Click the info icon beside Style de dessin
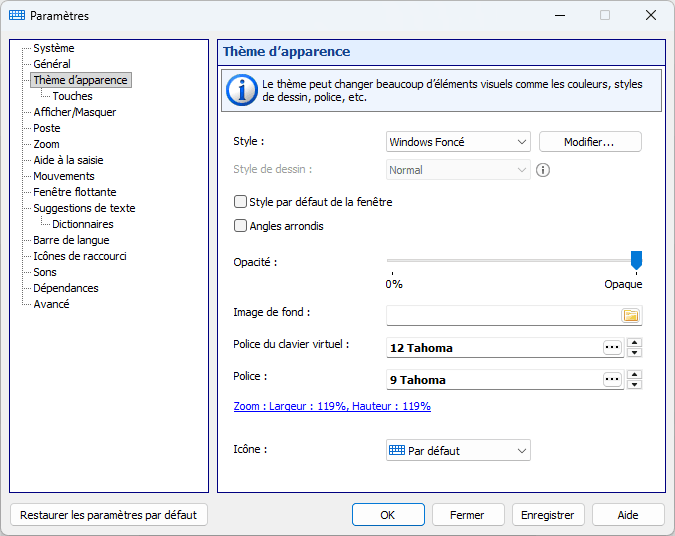 (x=542, y=170)
